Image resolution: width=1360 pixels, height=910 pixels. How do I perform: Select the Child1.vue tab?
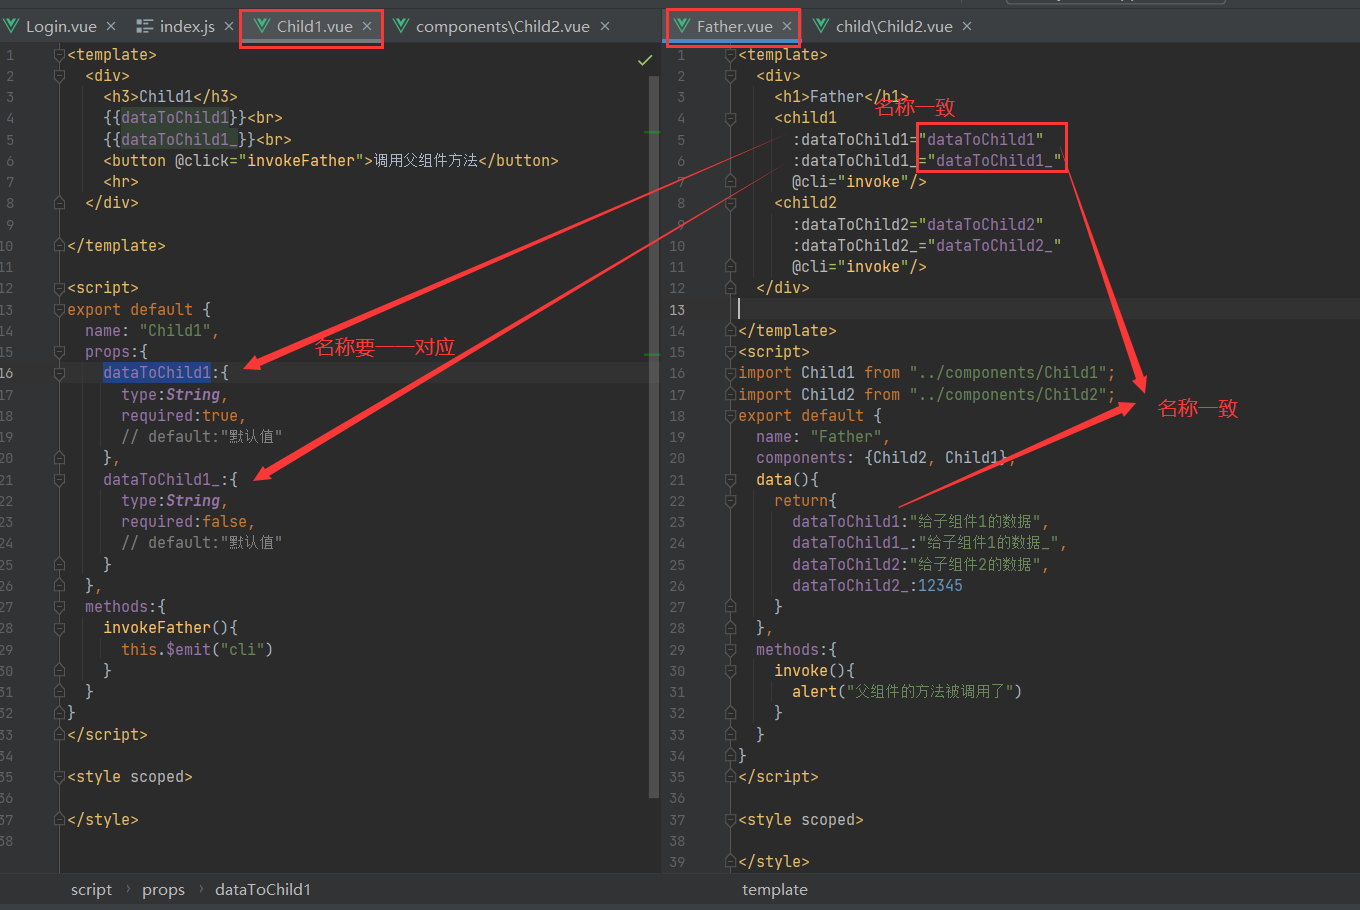(x=314, y=27)
